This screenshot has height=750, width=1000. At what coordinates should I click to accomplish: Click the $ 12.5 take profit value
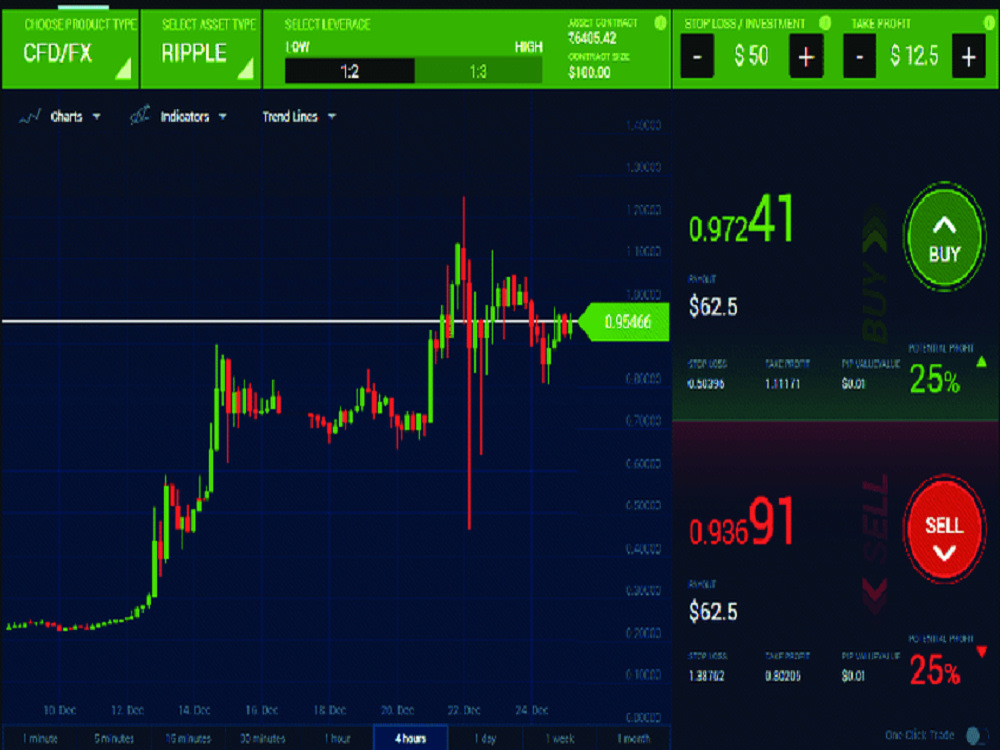tap(914, 57)
